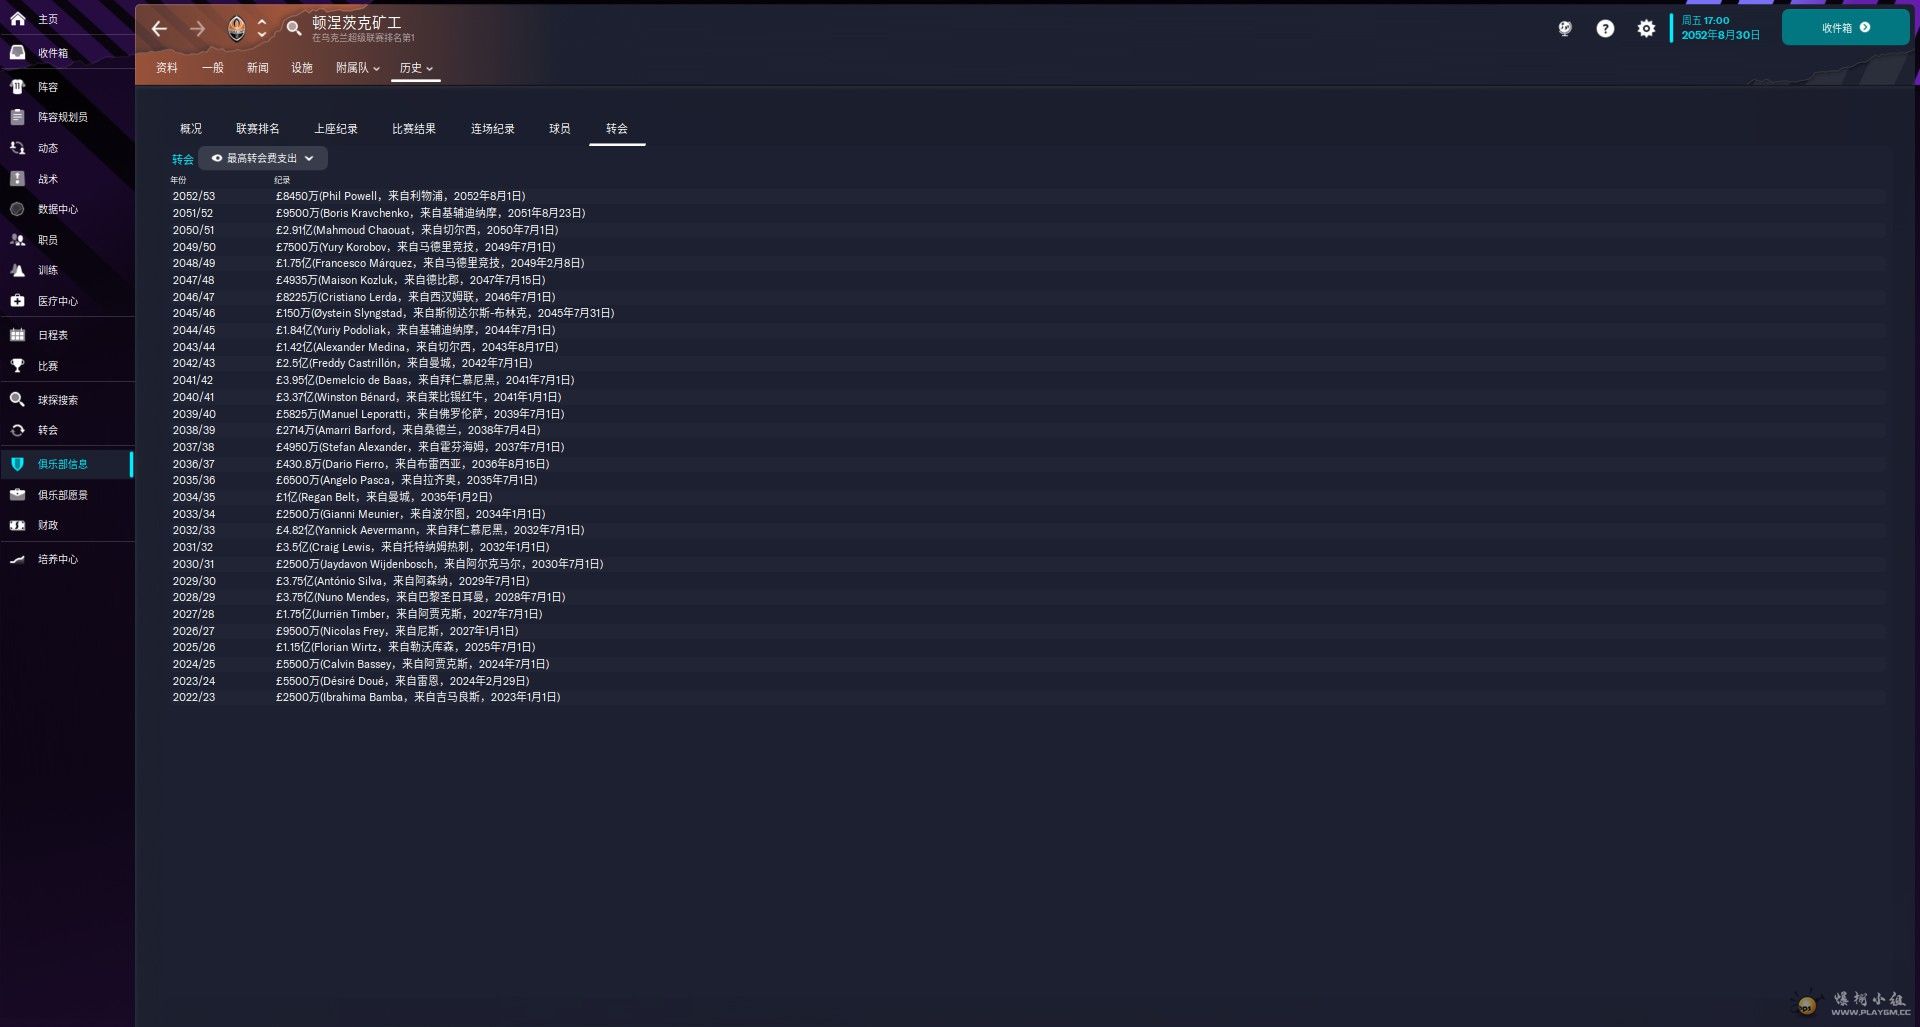
Task: Switch to the 比赛结果 tab
Action: (414, 129)
